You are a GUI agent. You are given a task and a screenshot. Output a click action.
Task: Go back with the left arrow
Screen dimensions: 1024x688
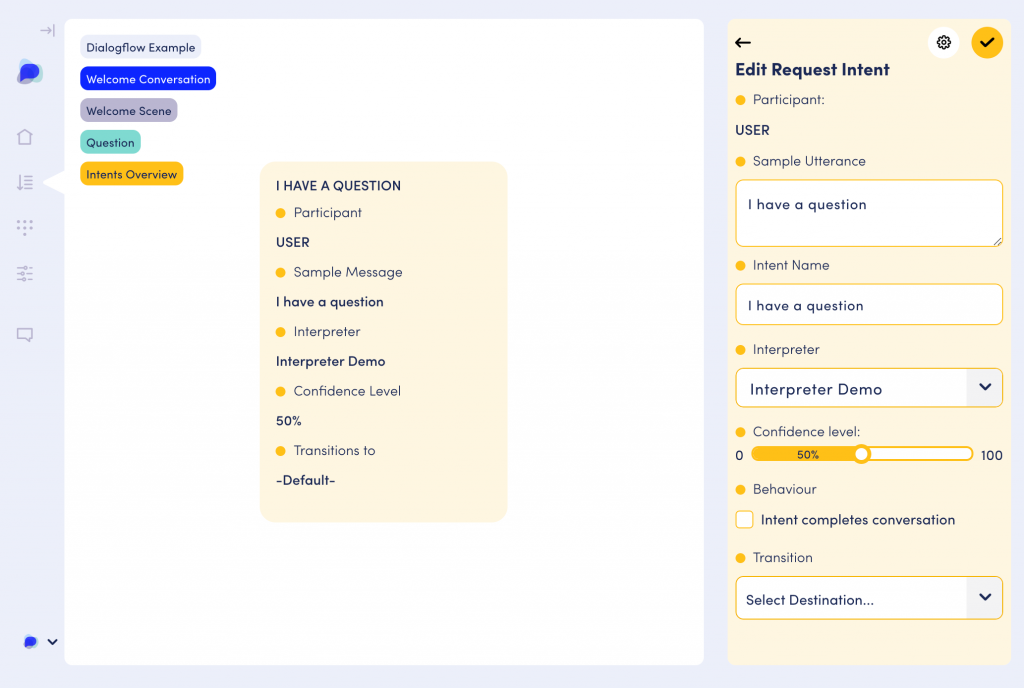(x=743, y=43)
